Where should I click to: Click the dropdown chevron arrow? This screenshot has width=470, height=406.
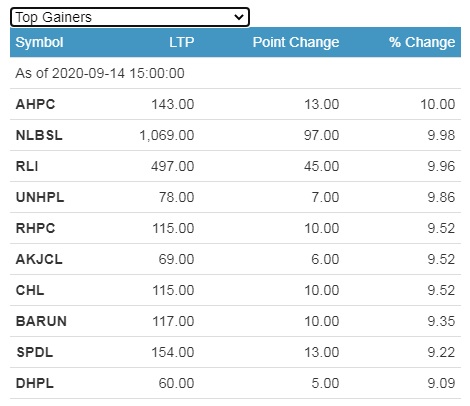coord(239,17)
